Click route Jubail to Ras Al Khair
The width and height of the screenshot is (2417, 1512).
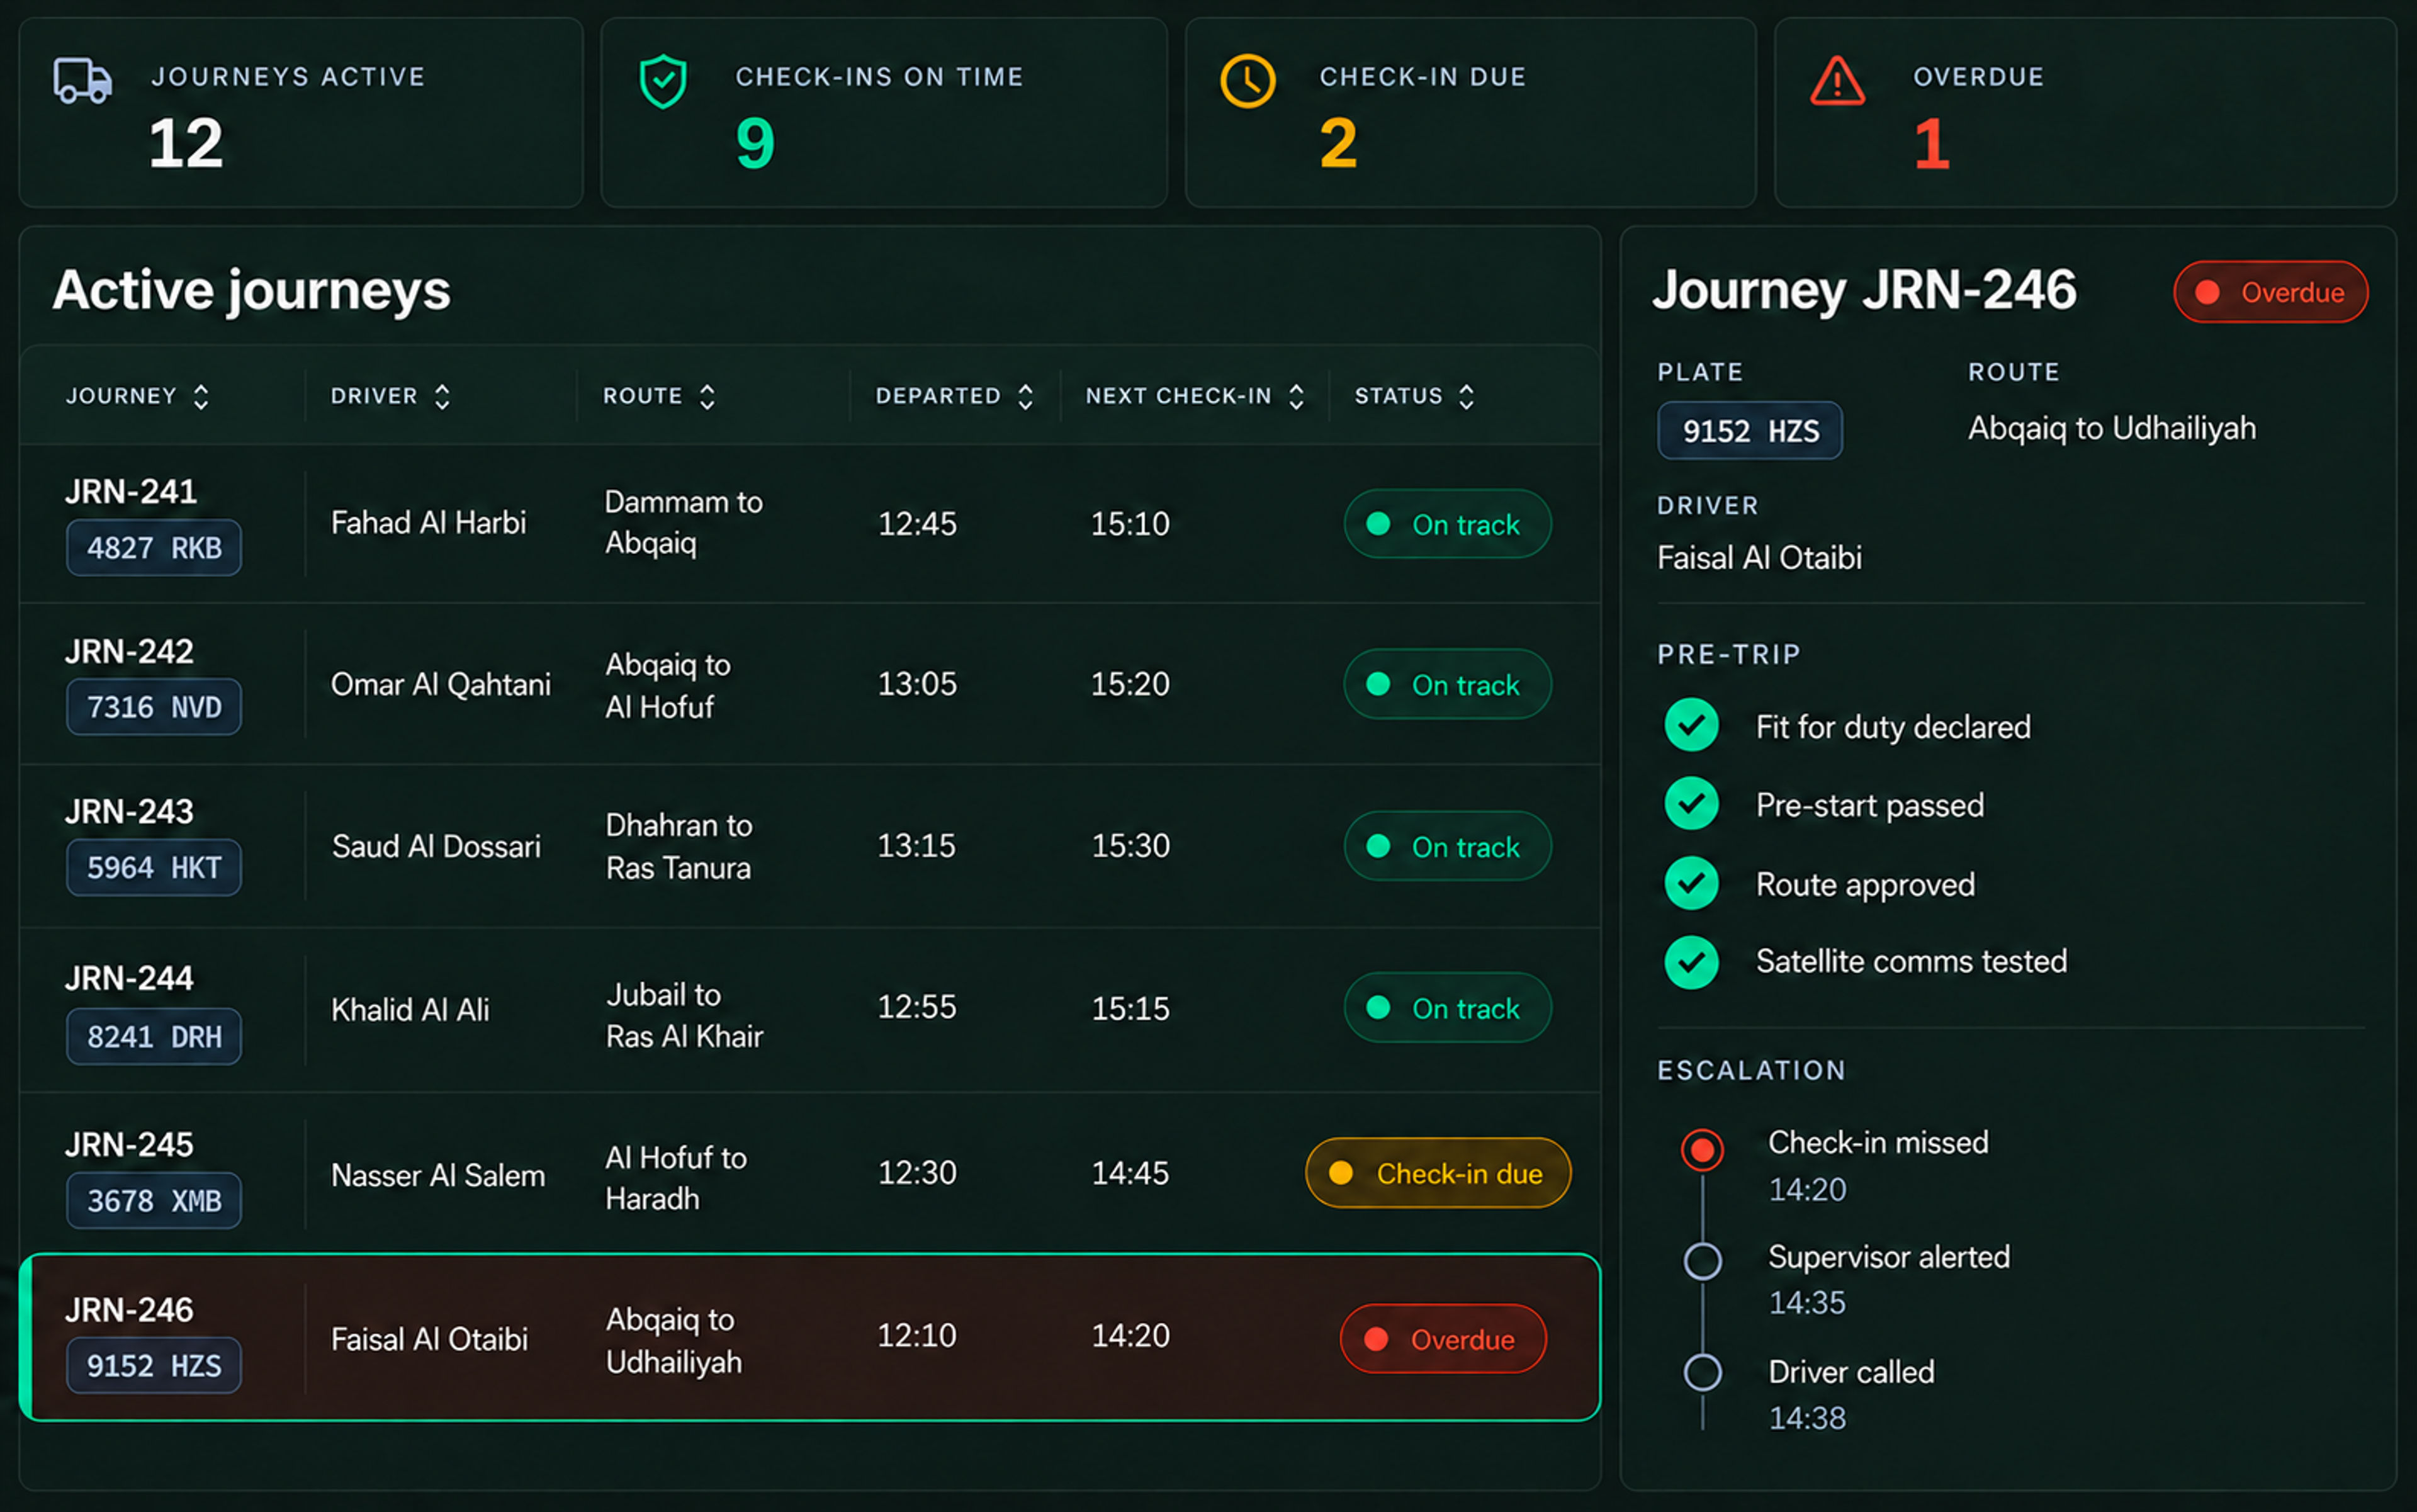tap(685, 1015)
